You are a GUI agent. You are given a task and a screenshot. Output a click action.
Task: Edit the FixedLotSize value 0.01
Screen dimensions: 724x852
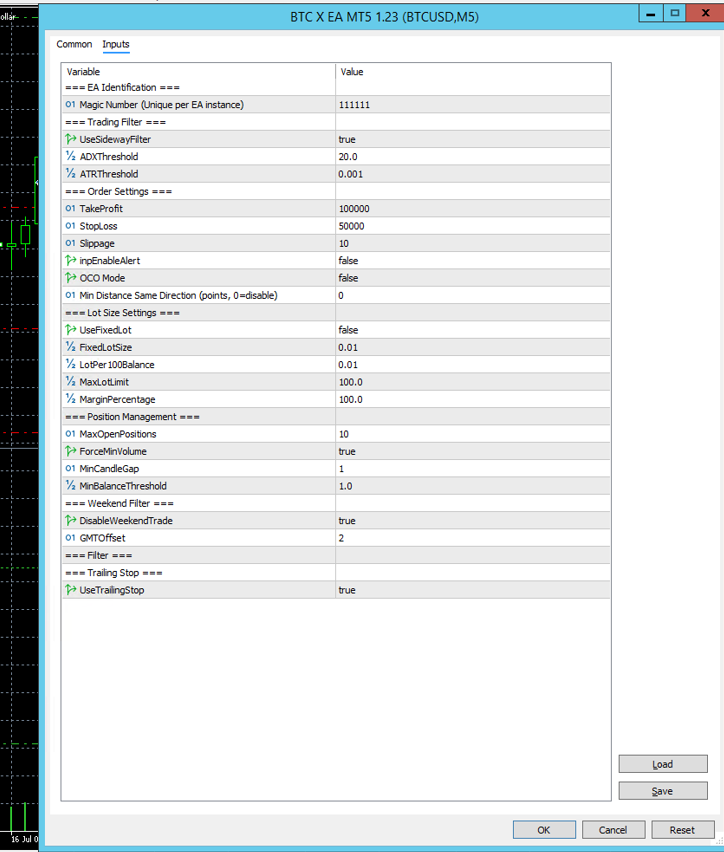pos(473,347)
